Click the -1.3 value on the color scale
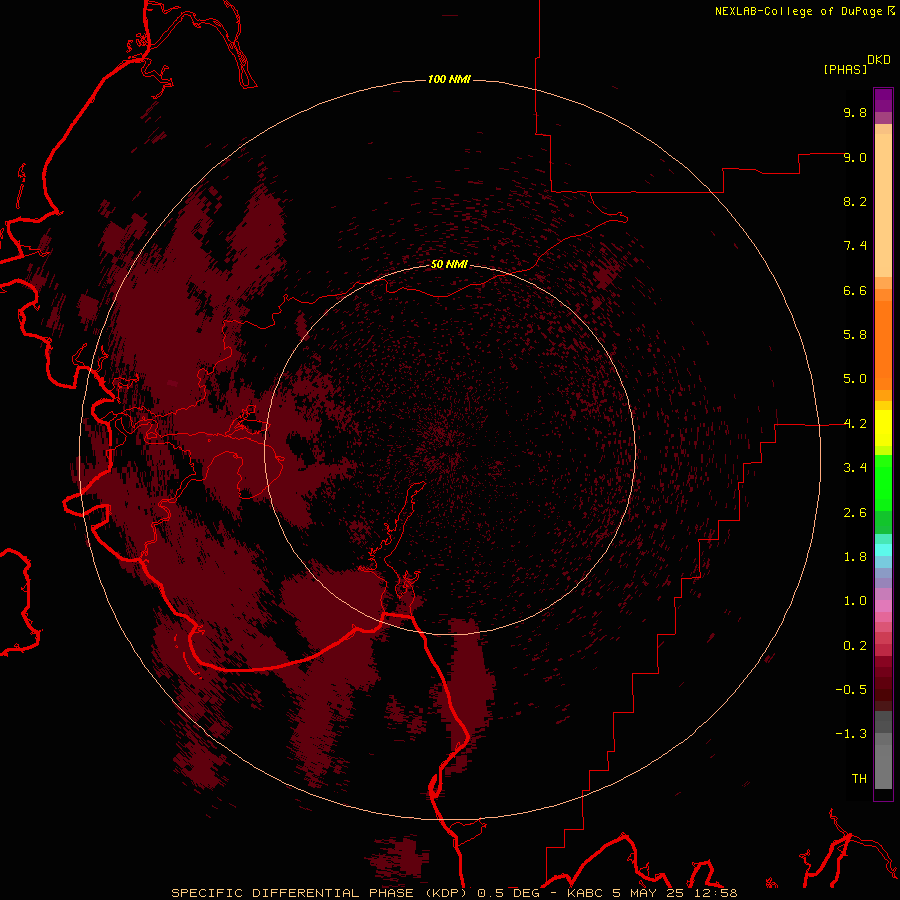The image size is (900, 900). (851, 734)
